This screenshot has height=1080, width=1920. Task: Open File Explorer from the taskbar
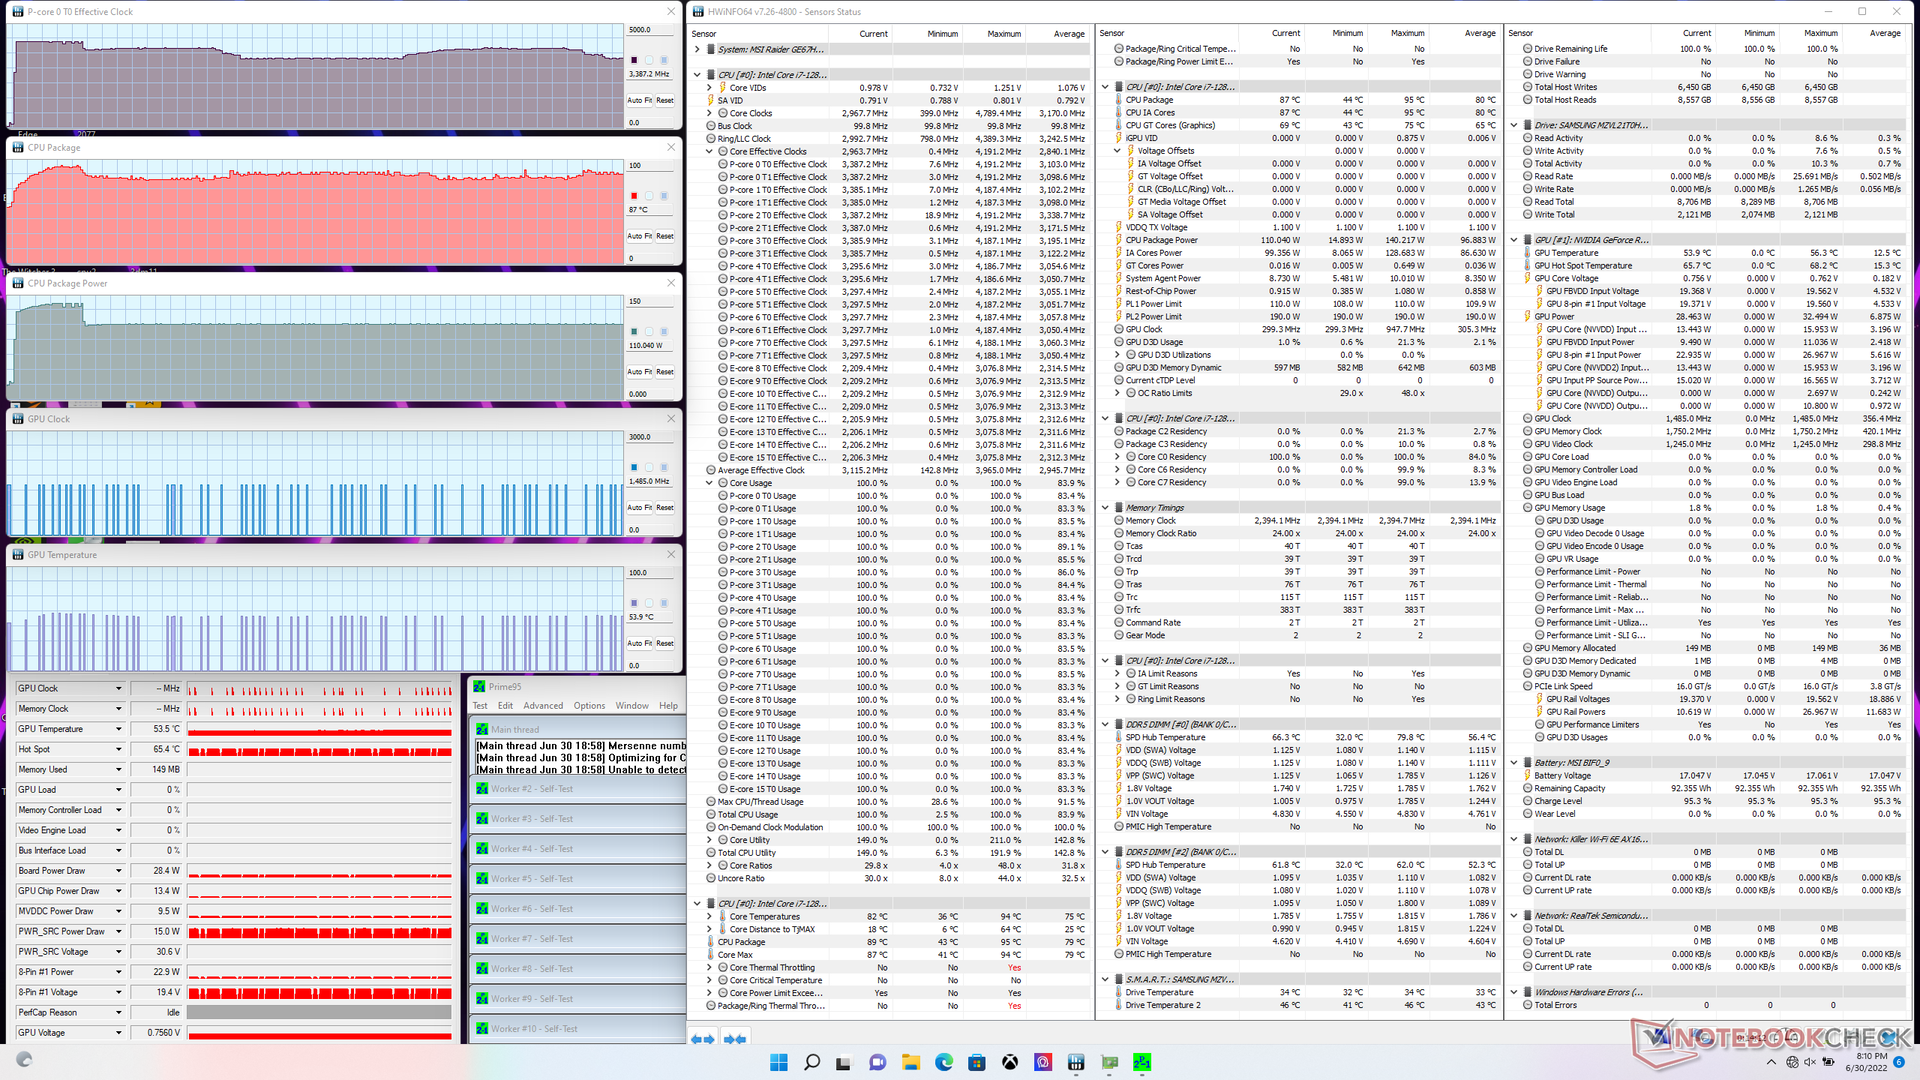tap(911, 1062)
